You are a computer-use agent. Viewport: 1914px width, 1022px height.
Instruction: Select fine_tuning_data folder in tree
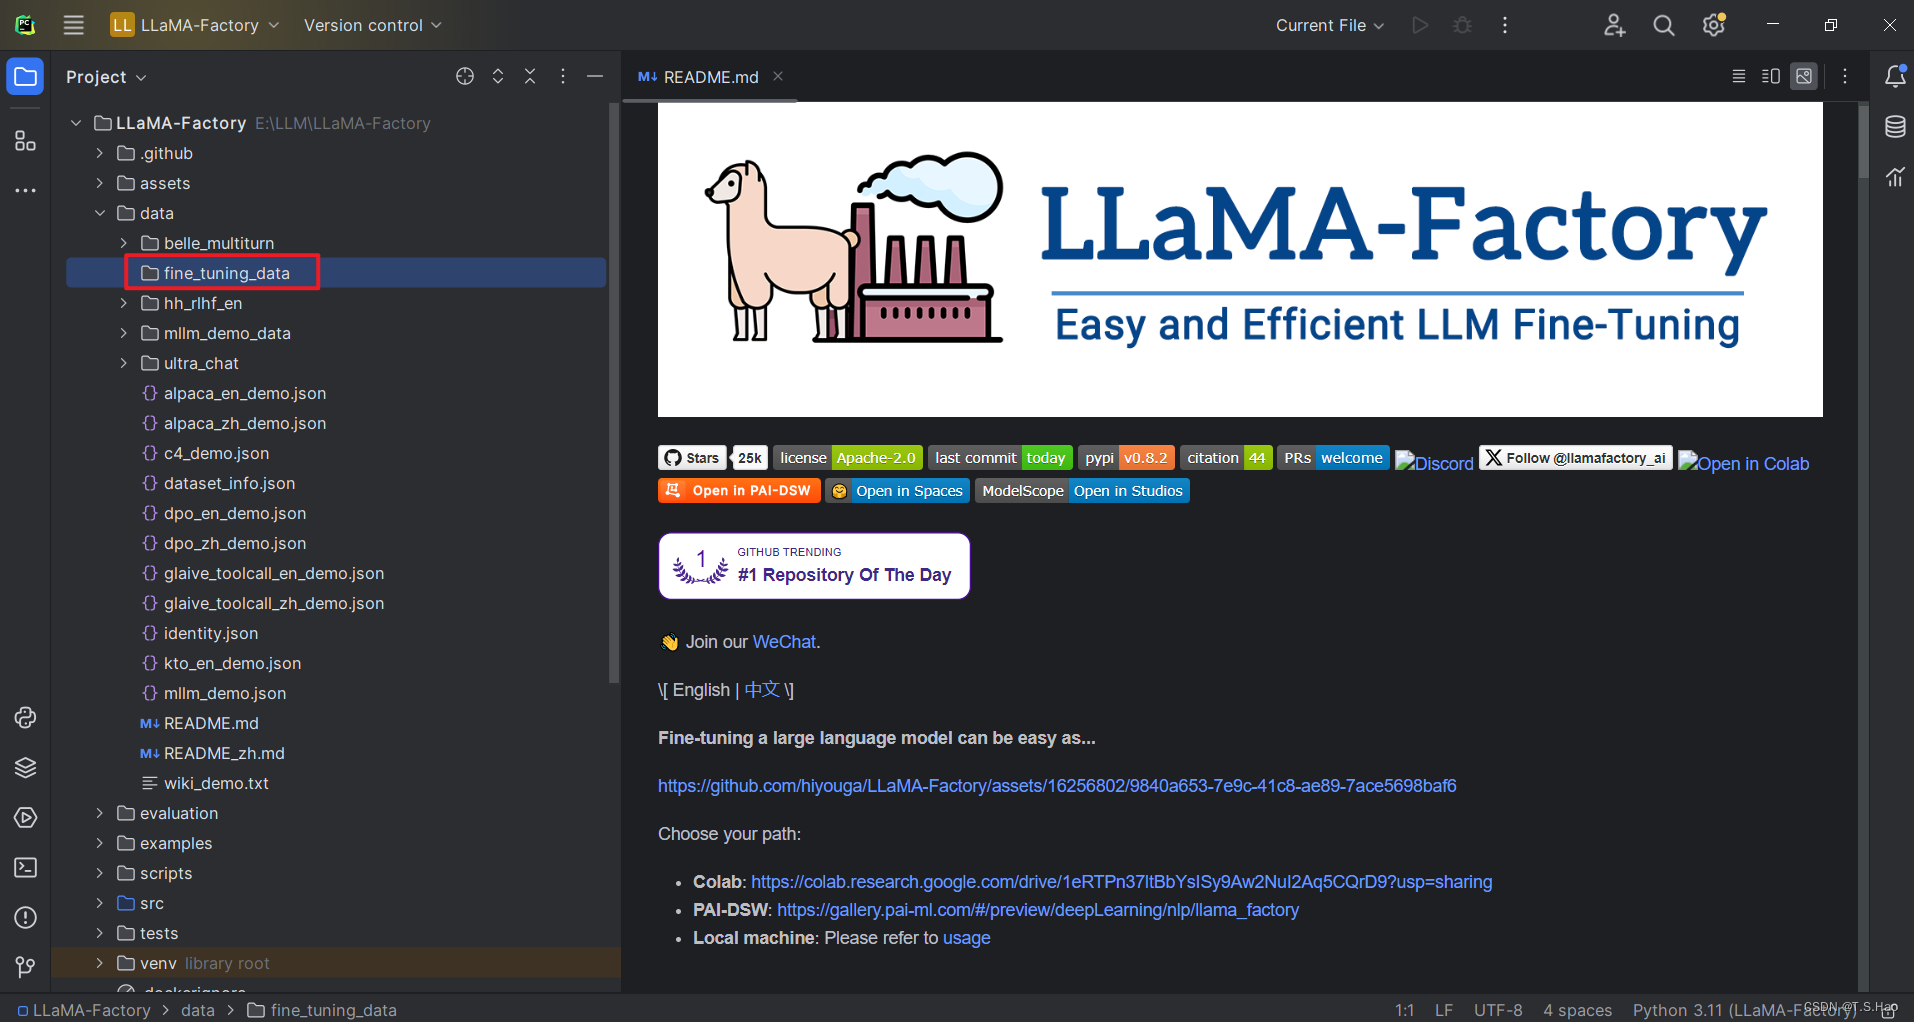(x=336, y=273)
